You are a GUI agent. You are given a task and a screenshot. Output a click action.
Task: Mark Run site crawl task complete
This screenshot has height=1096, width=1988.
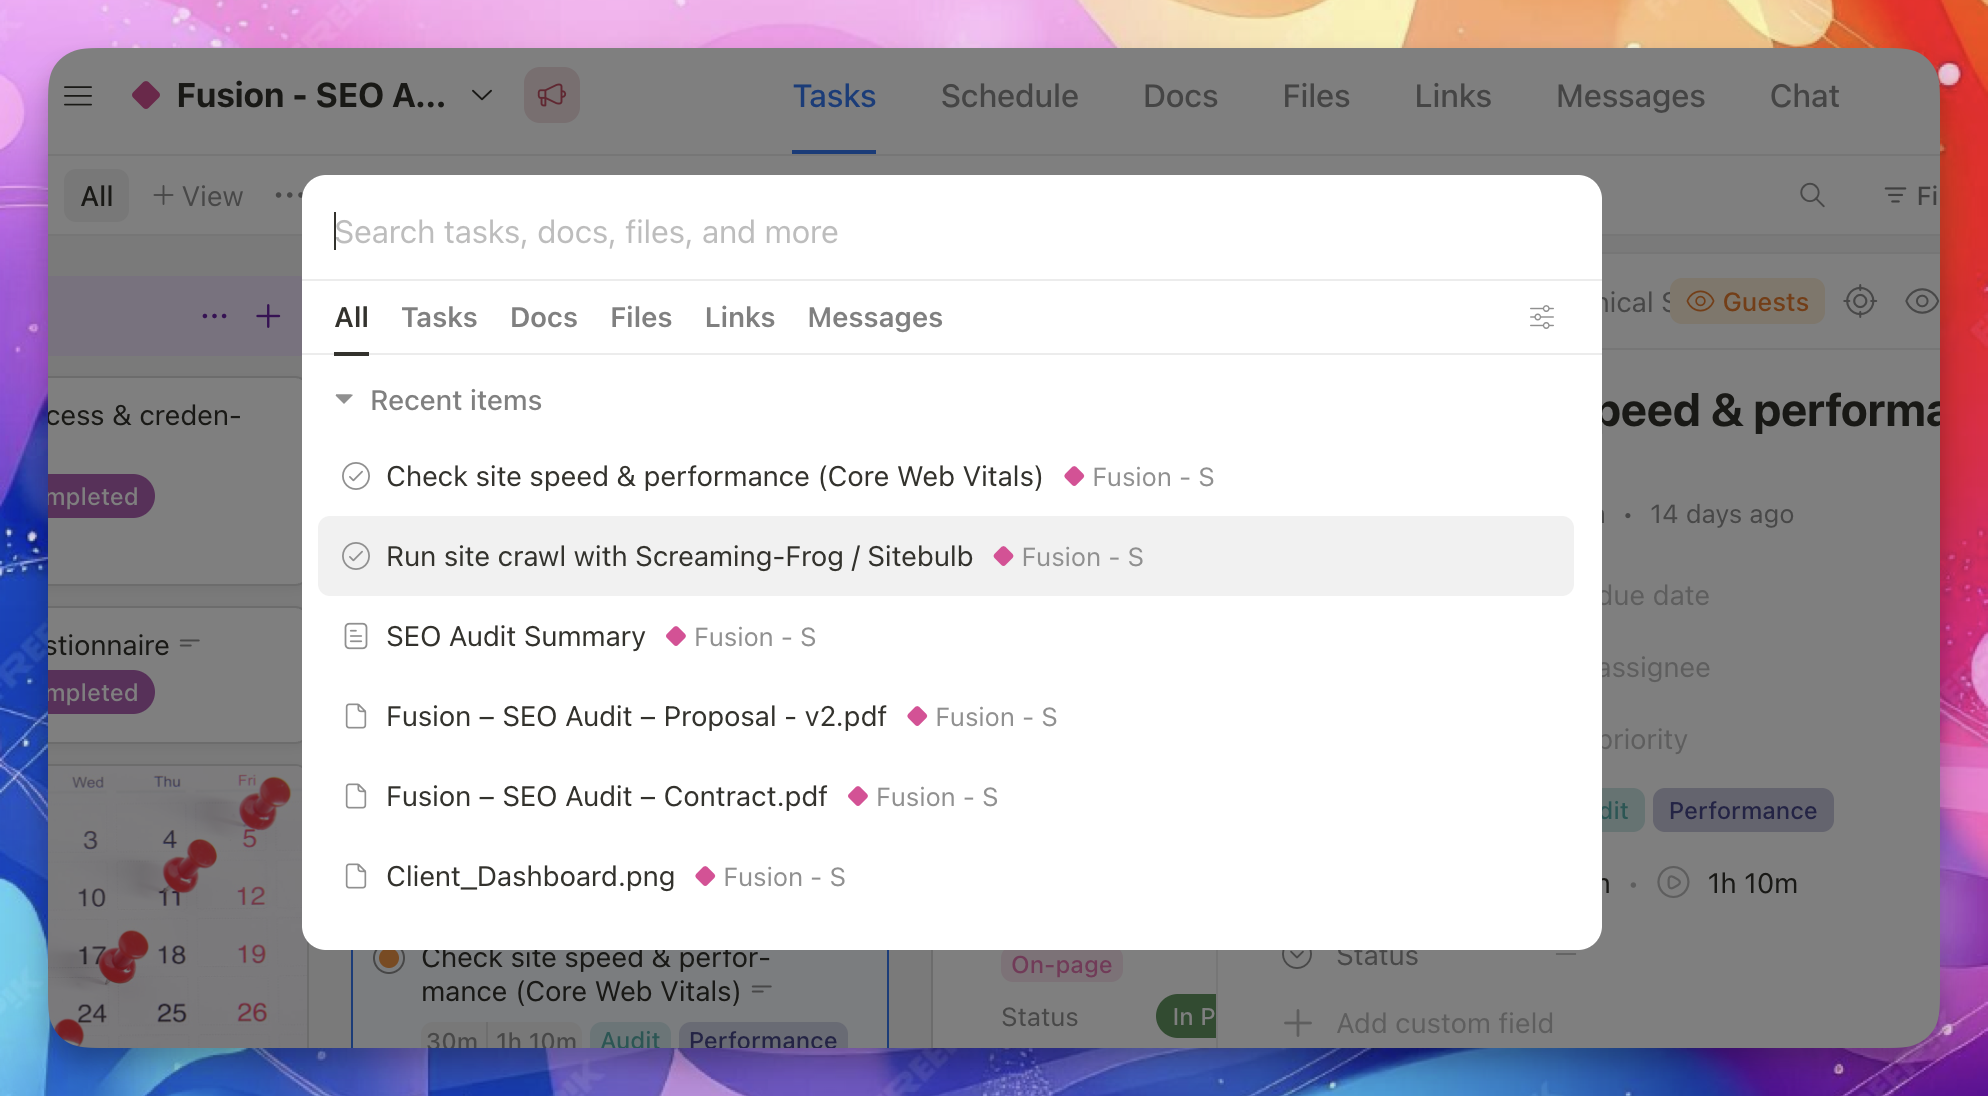[x=356, y=556]
